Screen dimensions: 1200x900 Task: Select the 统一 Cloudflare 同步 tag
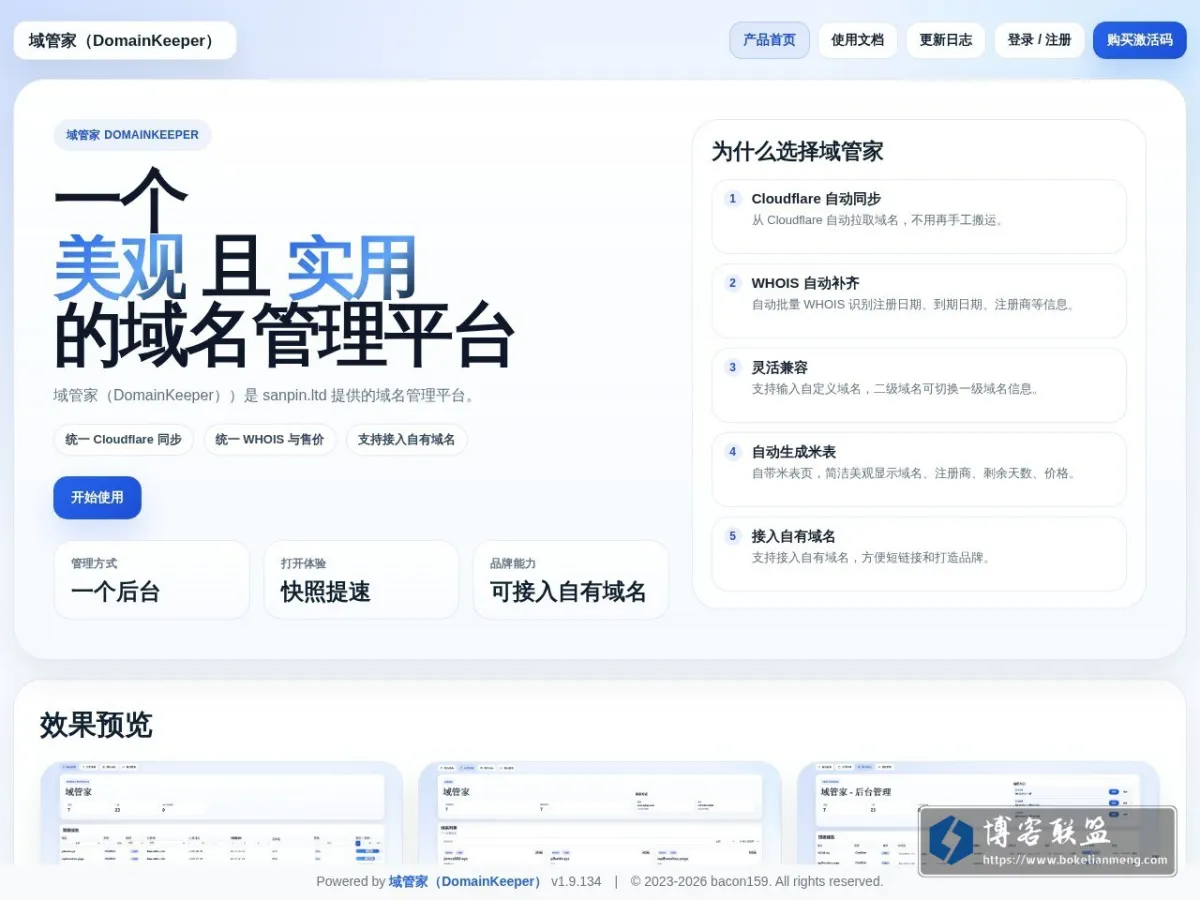[123, 439]
